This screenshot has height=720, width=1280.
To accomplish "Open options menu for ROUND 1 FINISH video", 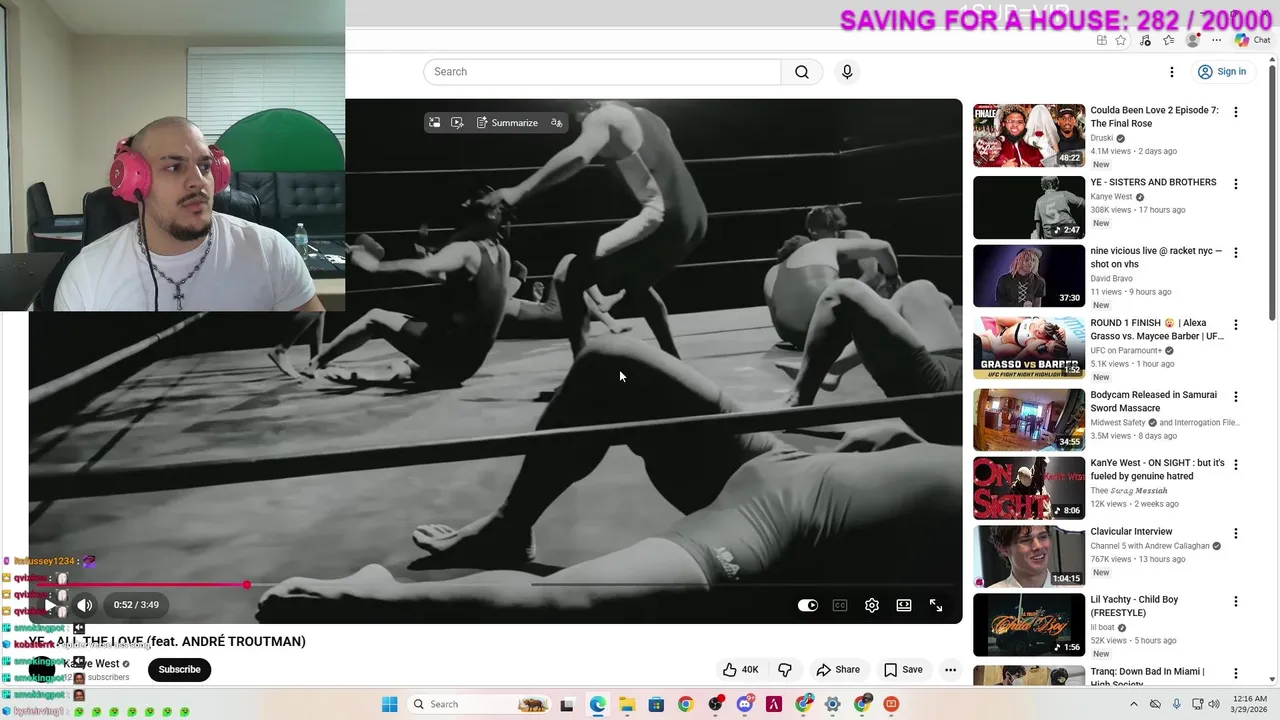I will pyautogui.click(x=1236, y=325).
